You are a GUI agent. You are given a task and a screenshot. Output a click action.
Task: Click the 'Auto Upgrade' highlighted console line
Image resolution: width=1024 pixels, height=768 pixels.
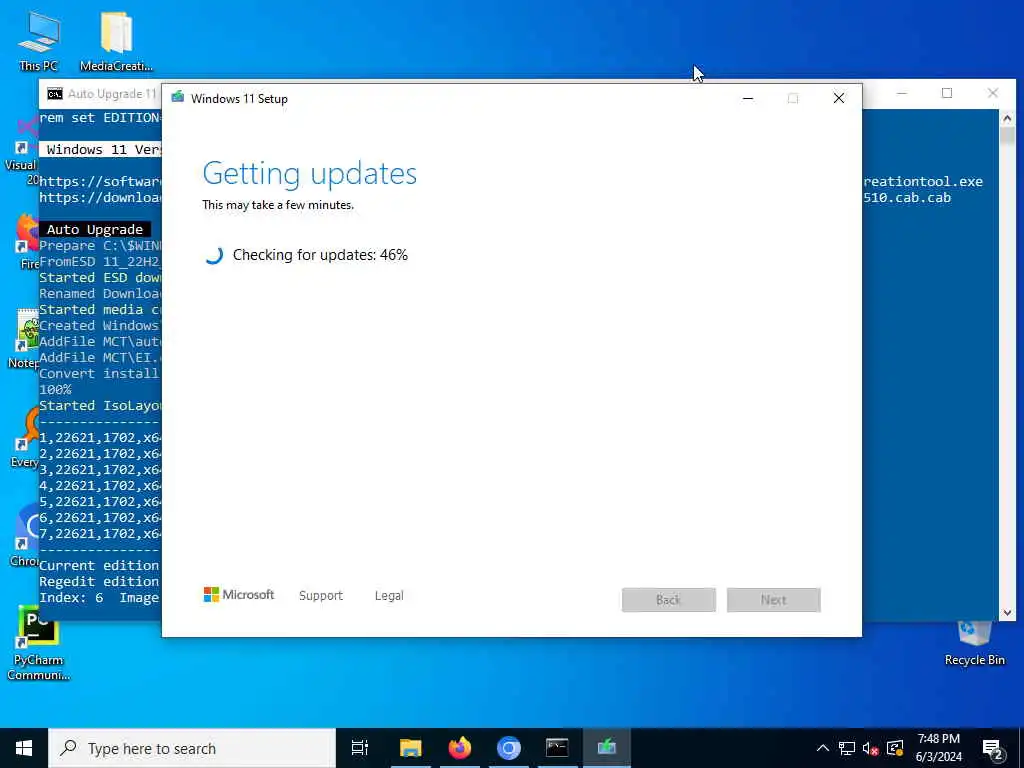95,229
